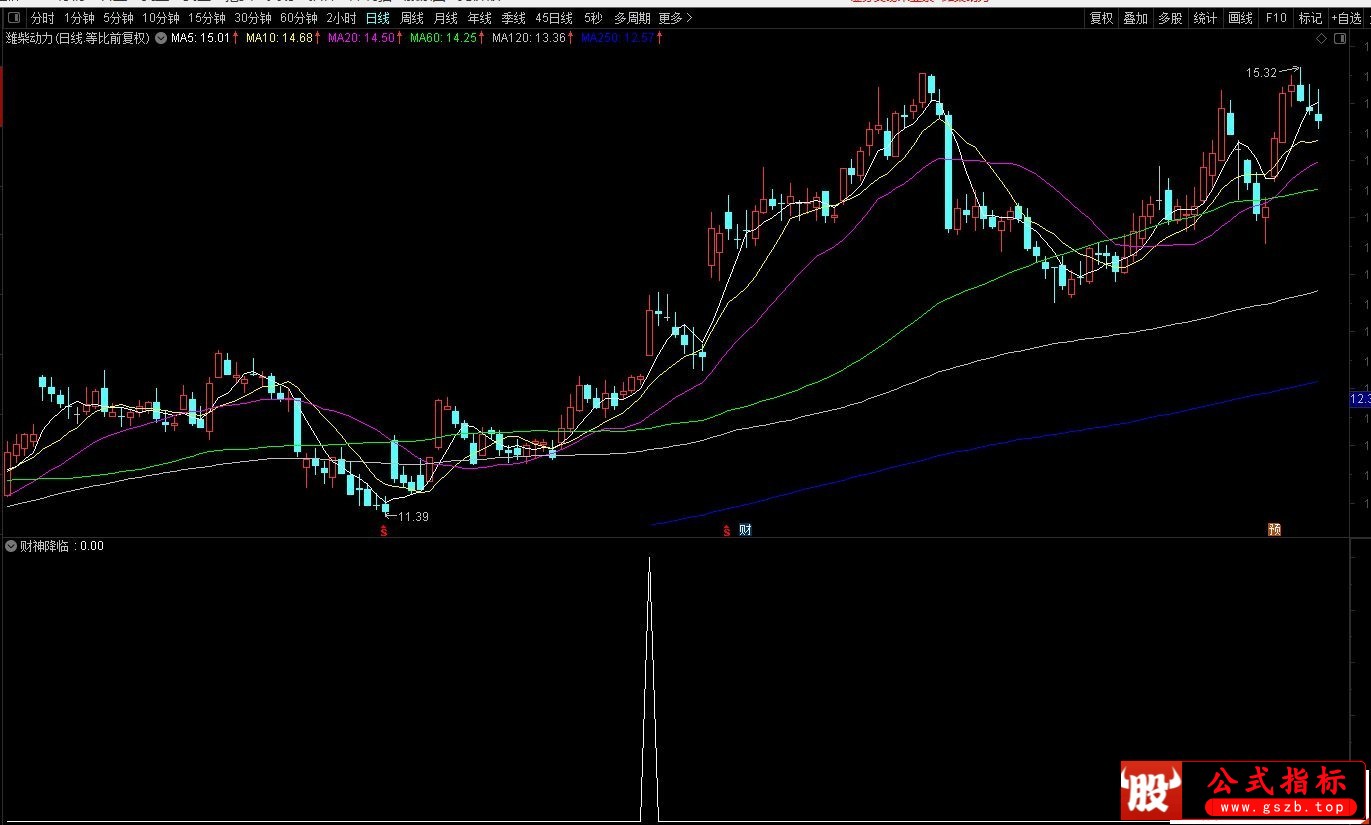This screenshot has height=825, width=1371.
Task: Select the 45日线 period
Action: tap(554, 18)
